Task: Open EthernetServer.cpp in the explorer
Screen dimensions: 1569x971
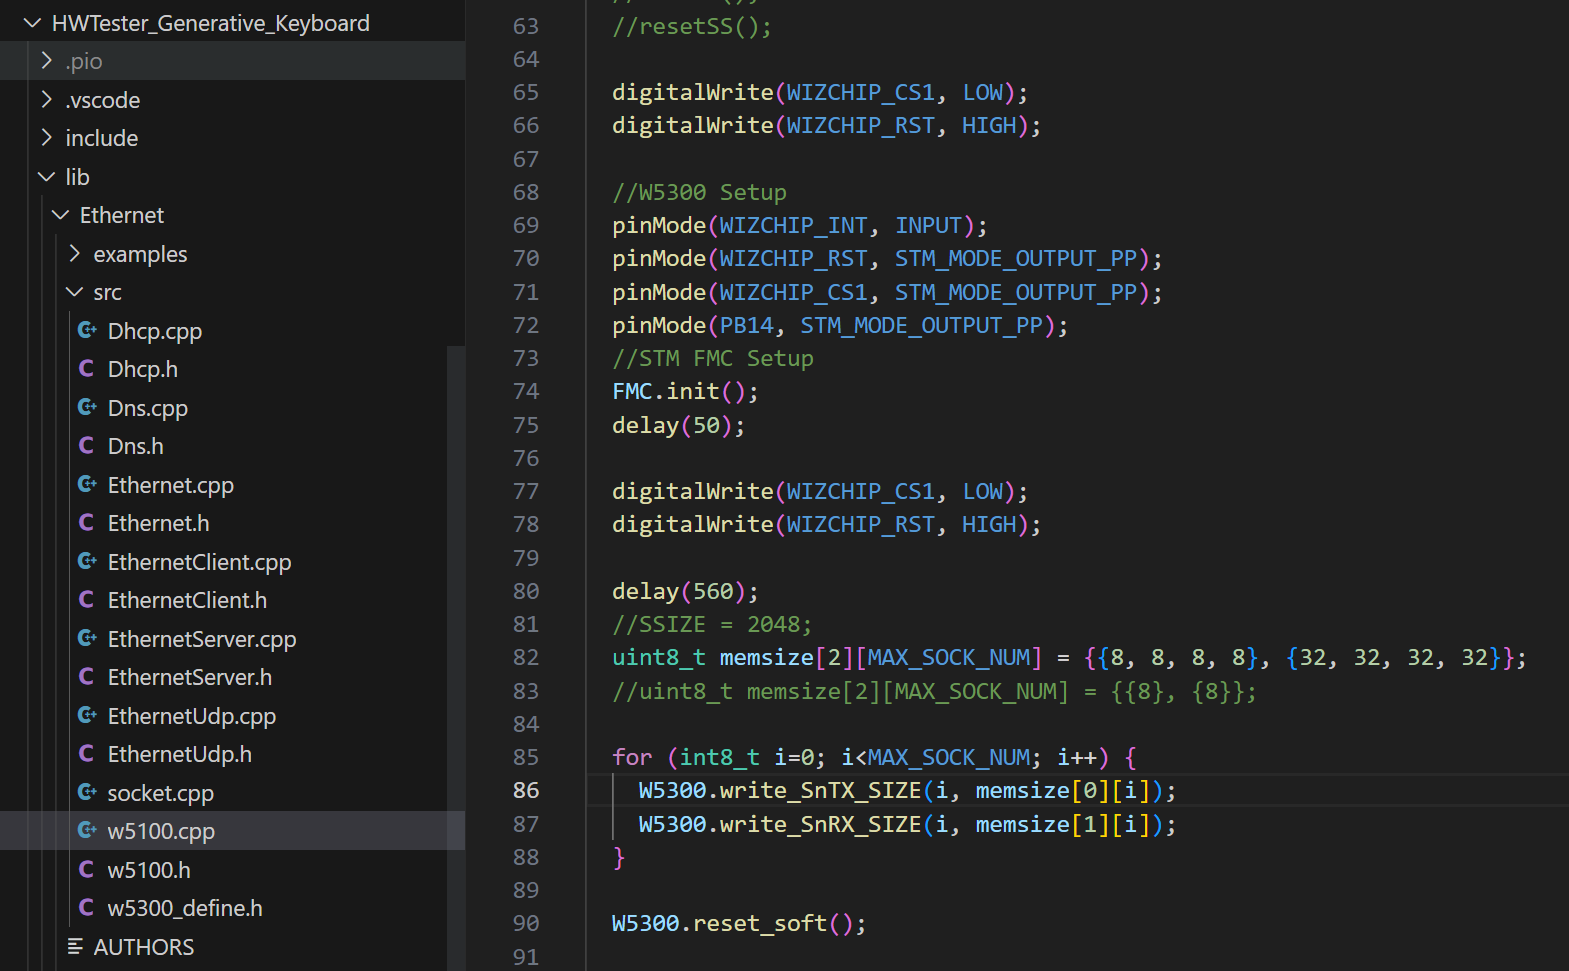Action: tap(202, 639)
